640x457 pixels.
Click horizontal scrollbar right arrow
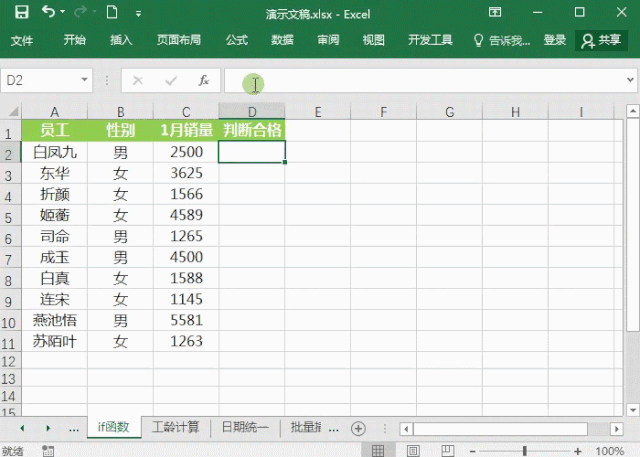[x=617, y=429]
